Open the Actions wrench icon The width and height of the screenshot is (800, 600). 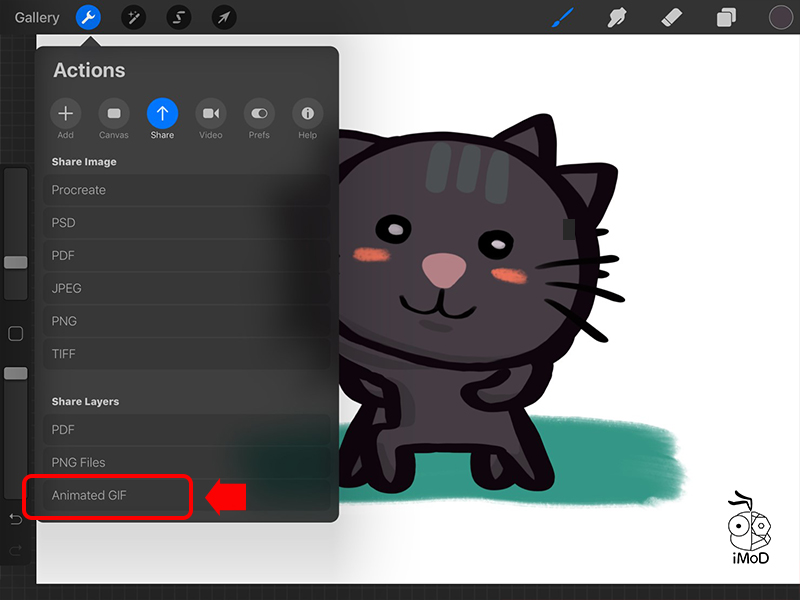coord(90,17)
